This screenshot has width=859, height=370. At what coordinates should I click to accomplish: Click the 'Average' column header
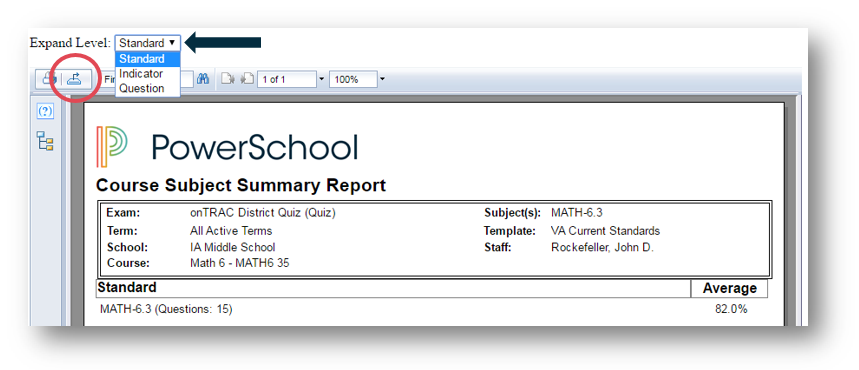[730, 288]
